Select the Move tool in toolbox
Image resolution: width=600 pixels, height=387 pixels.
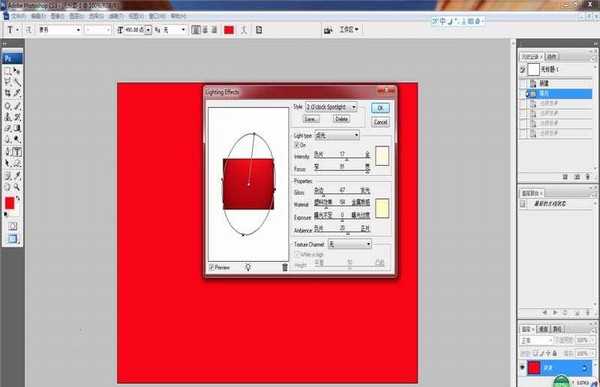[x=17, y=71]
